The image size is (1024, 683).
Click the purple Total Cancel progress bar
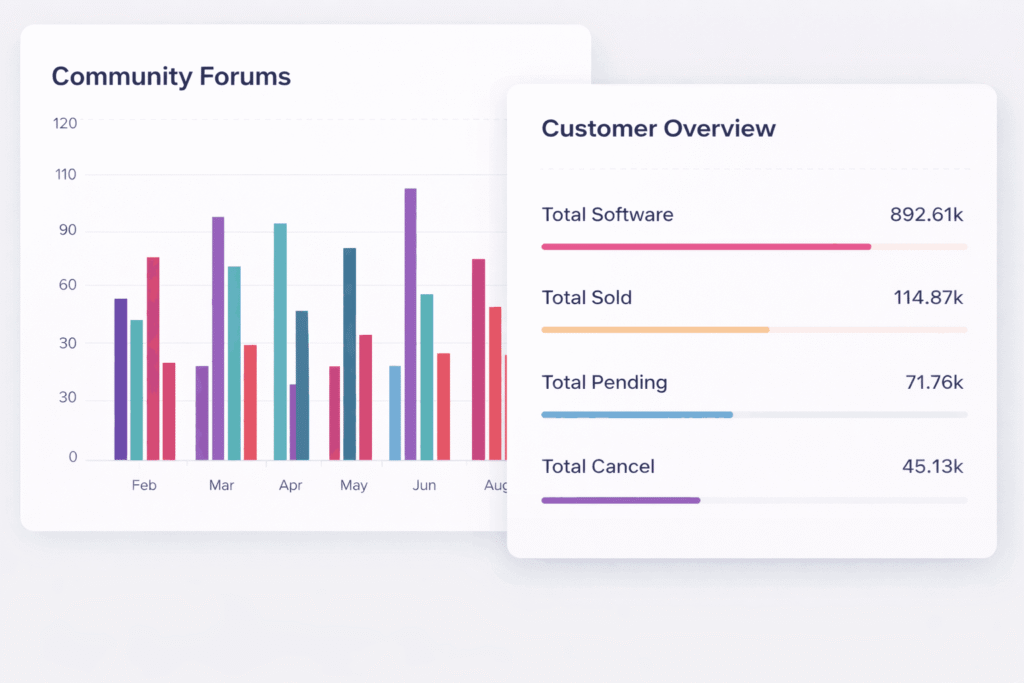pos(620,499)
